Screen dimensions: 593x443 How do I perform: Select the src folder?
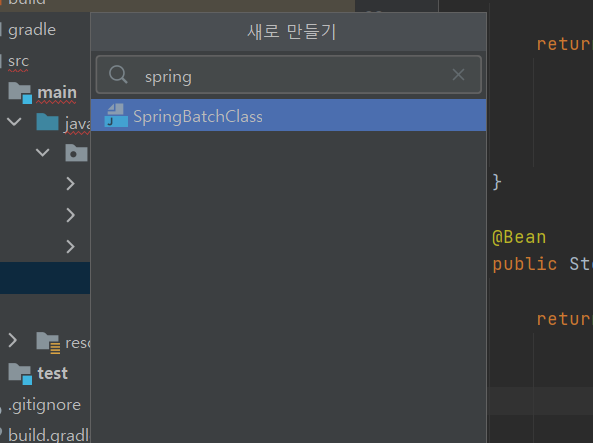point(18,61)
